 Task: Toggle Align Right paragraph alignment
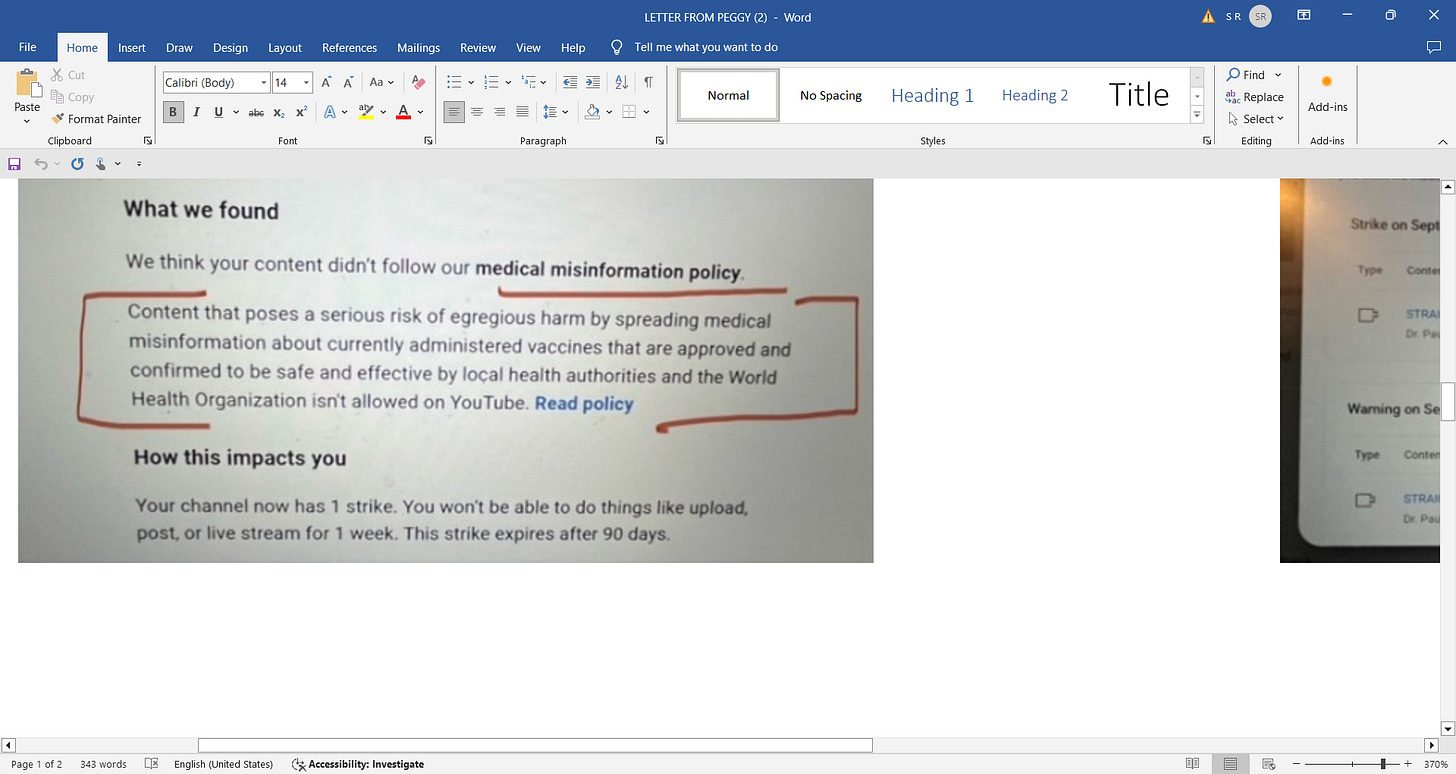point(499,112)
